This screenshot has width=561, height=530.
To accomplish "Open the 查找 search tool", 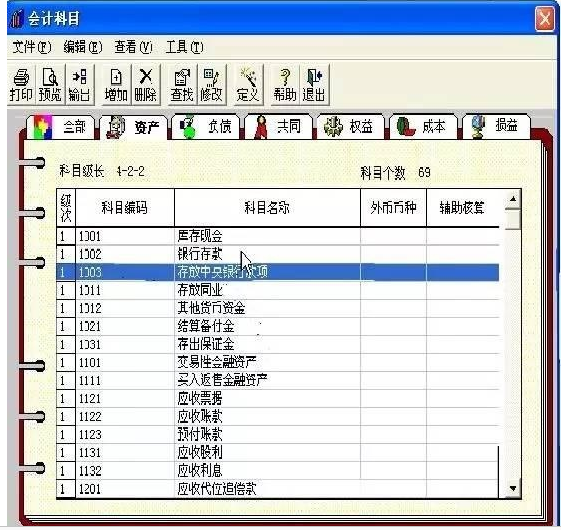I will click(182, 84).
